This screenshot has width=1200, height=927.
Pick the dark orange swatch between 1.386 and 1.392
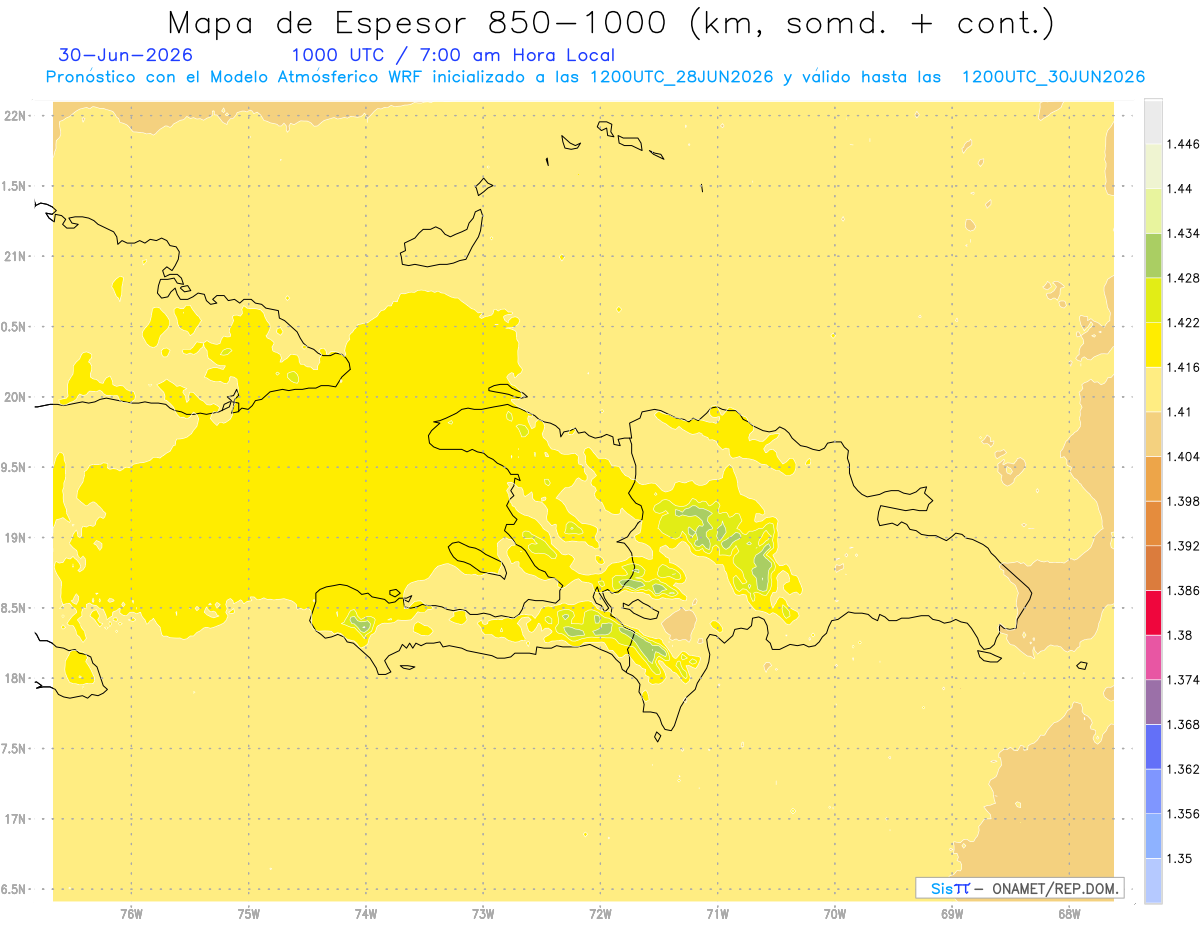coord(1153,568)
